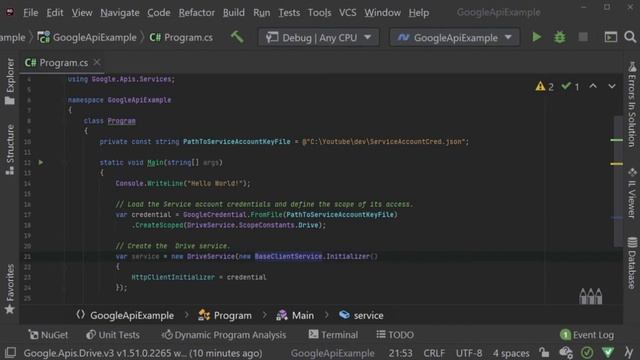Select service variable in bottom breadcrumbs

pyautogui.click(x=361, y=315)
